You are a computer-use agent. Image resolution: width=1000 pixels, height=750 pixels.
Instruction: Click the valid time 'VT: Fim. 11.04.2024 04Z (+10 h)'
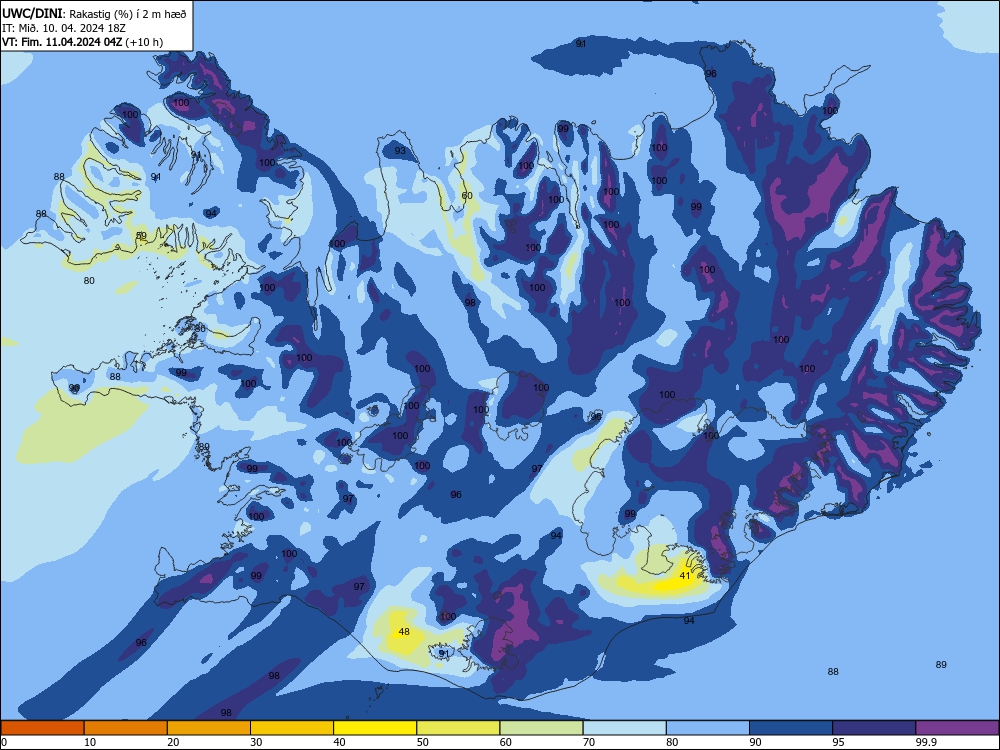[82, 42]
